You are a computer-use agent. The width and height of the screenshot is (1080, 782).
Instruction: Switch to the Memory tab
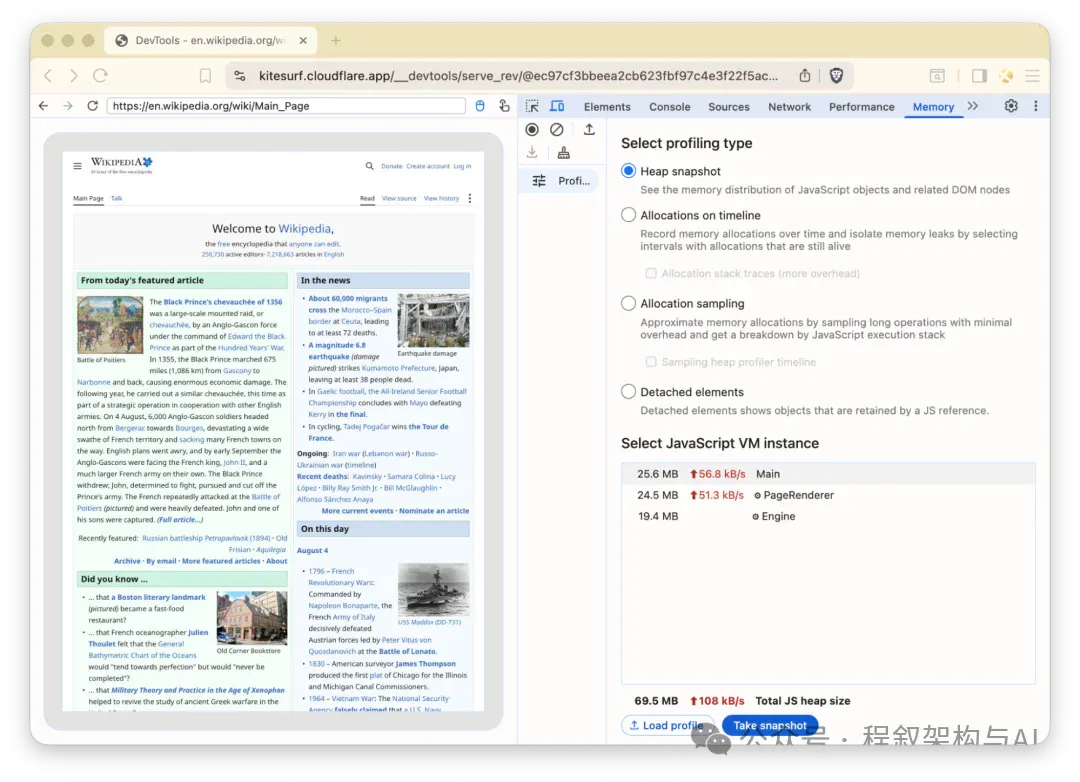(x=933, y=107)
